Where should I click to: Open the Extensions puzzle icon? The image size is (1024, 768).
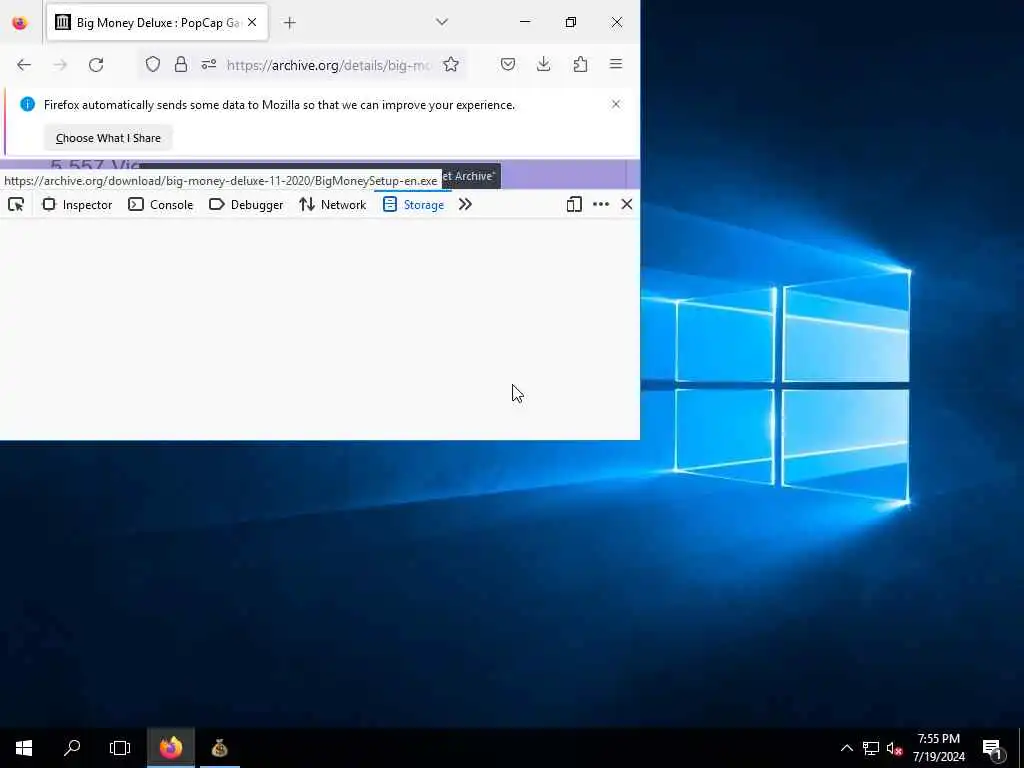click(x=580, y=64)
